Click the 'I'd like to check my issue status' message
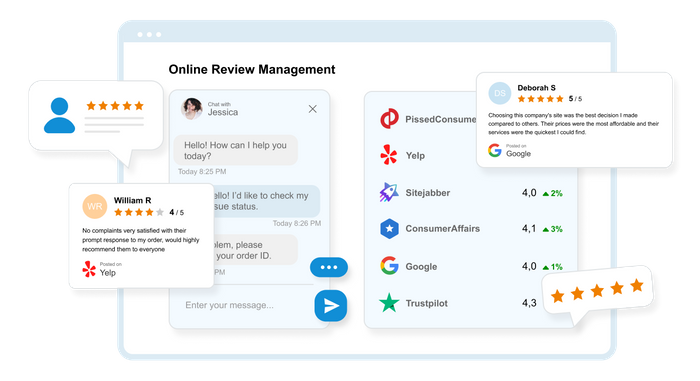 pos(267,201)
